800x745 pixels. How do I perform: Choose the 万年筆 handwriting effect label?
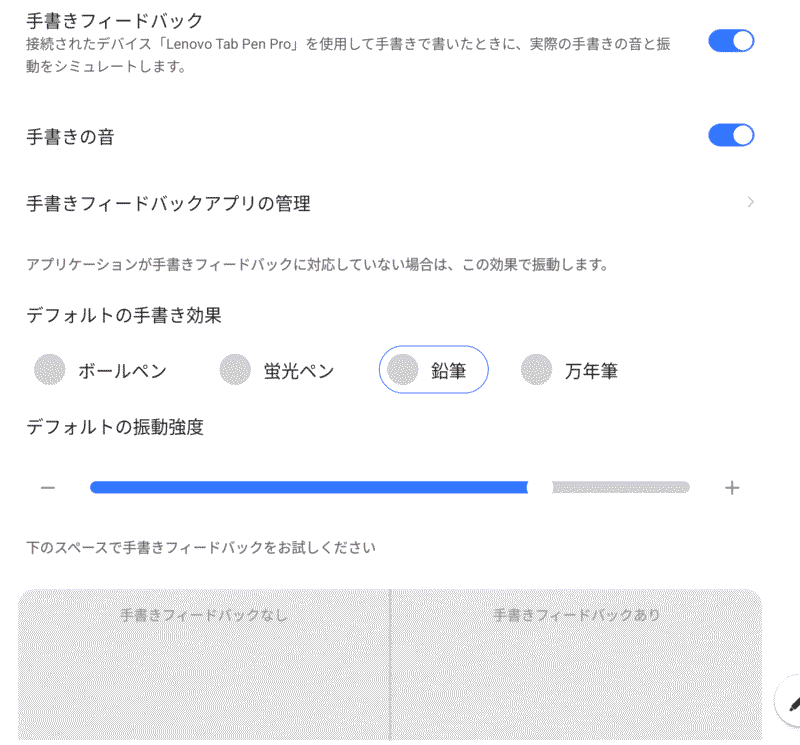pyautogui.click(x=591, y=371)
